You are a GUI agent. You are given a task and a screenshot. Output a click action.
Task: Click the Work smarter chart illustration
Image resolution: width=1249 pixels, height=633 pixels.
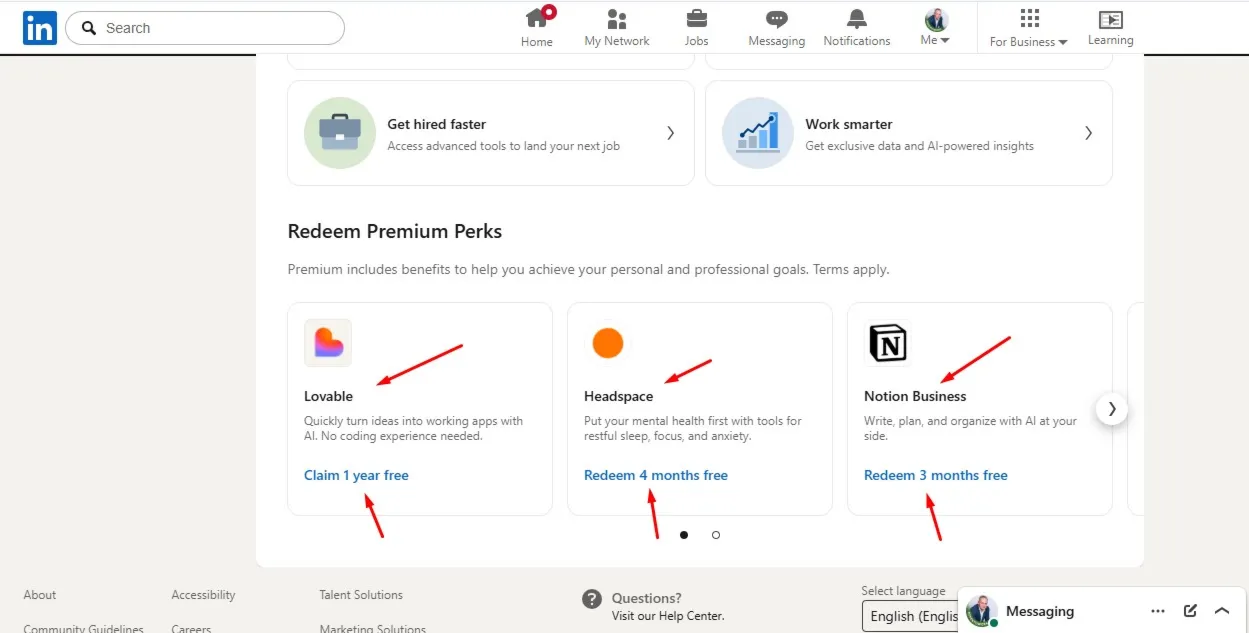(758, 133)
